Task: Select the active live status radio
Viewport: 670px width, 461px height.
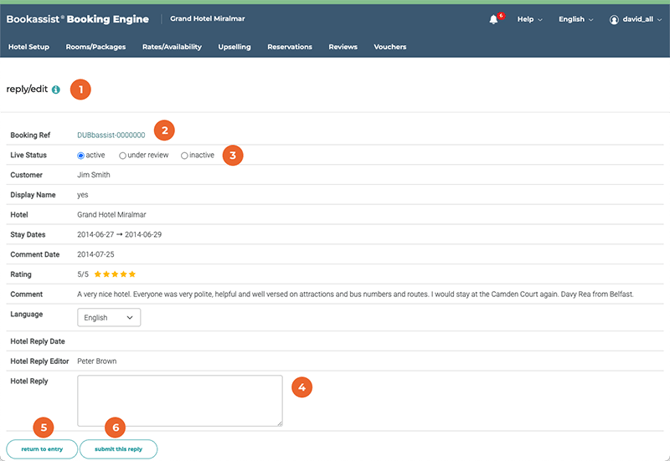Action: 81,156
